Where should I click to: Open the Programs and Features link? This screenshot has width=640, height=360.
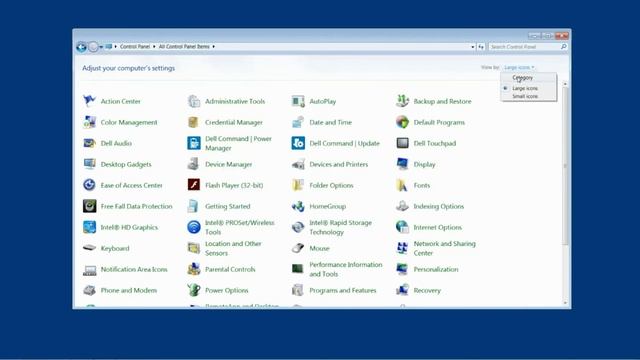[x=342, y=290]
